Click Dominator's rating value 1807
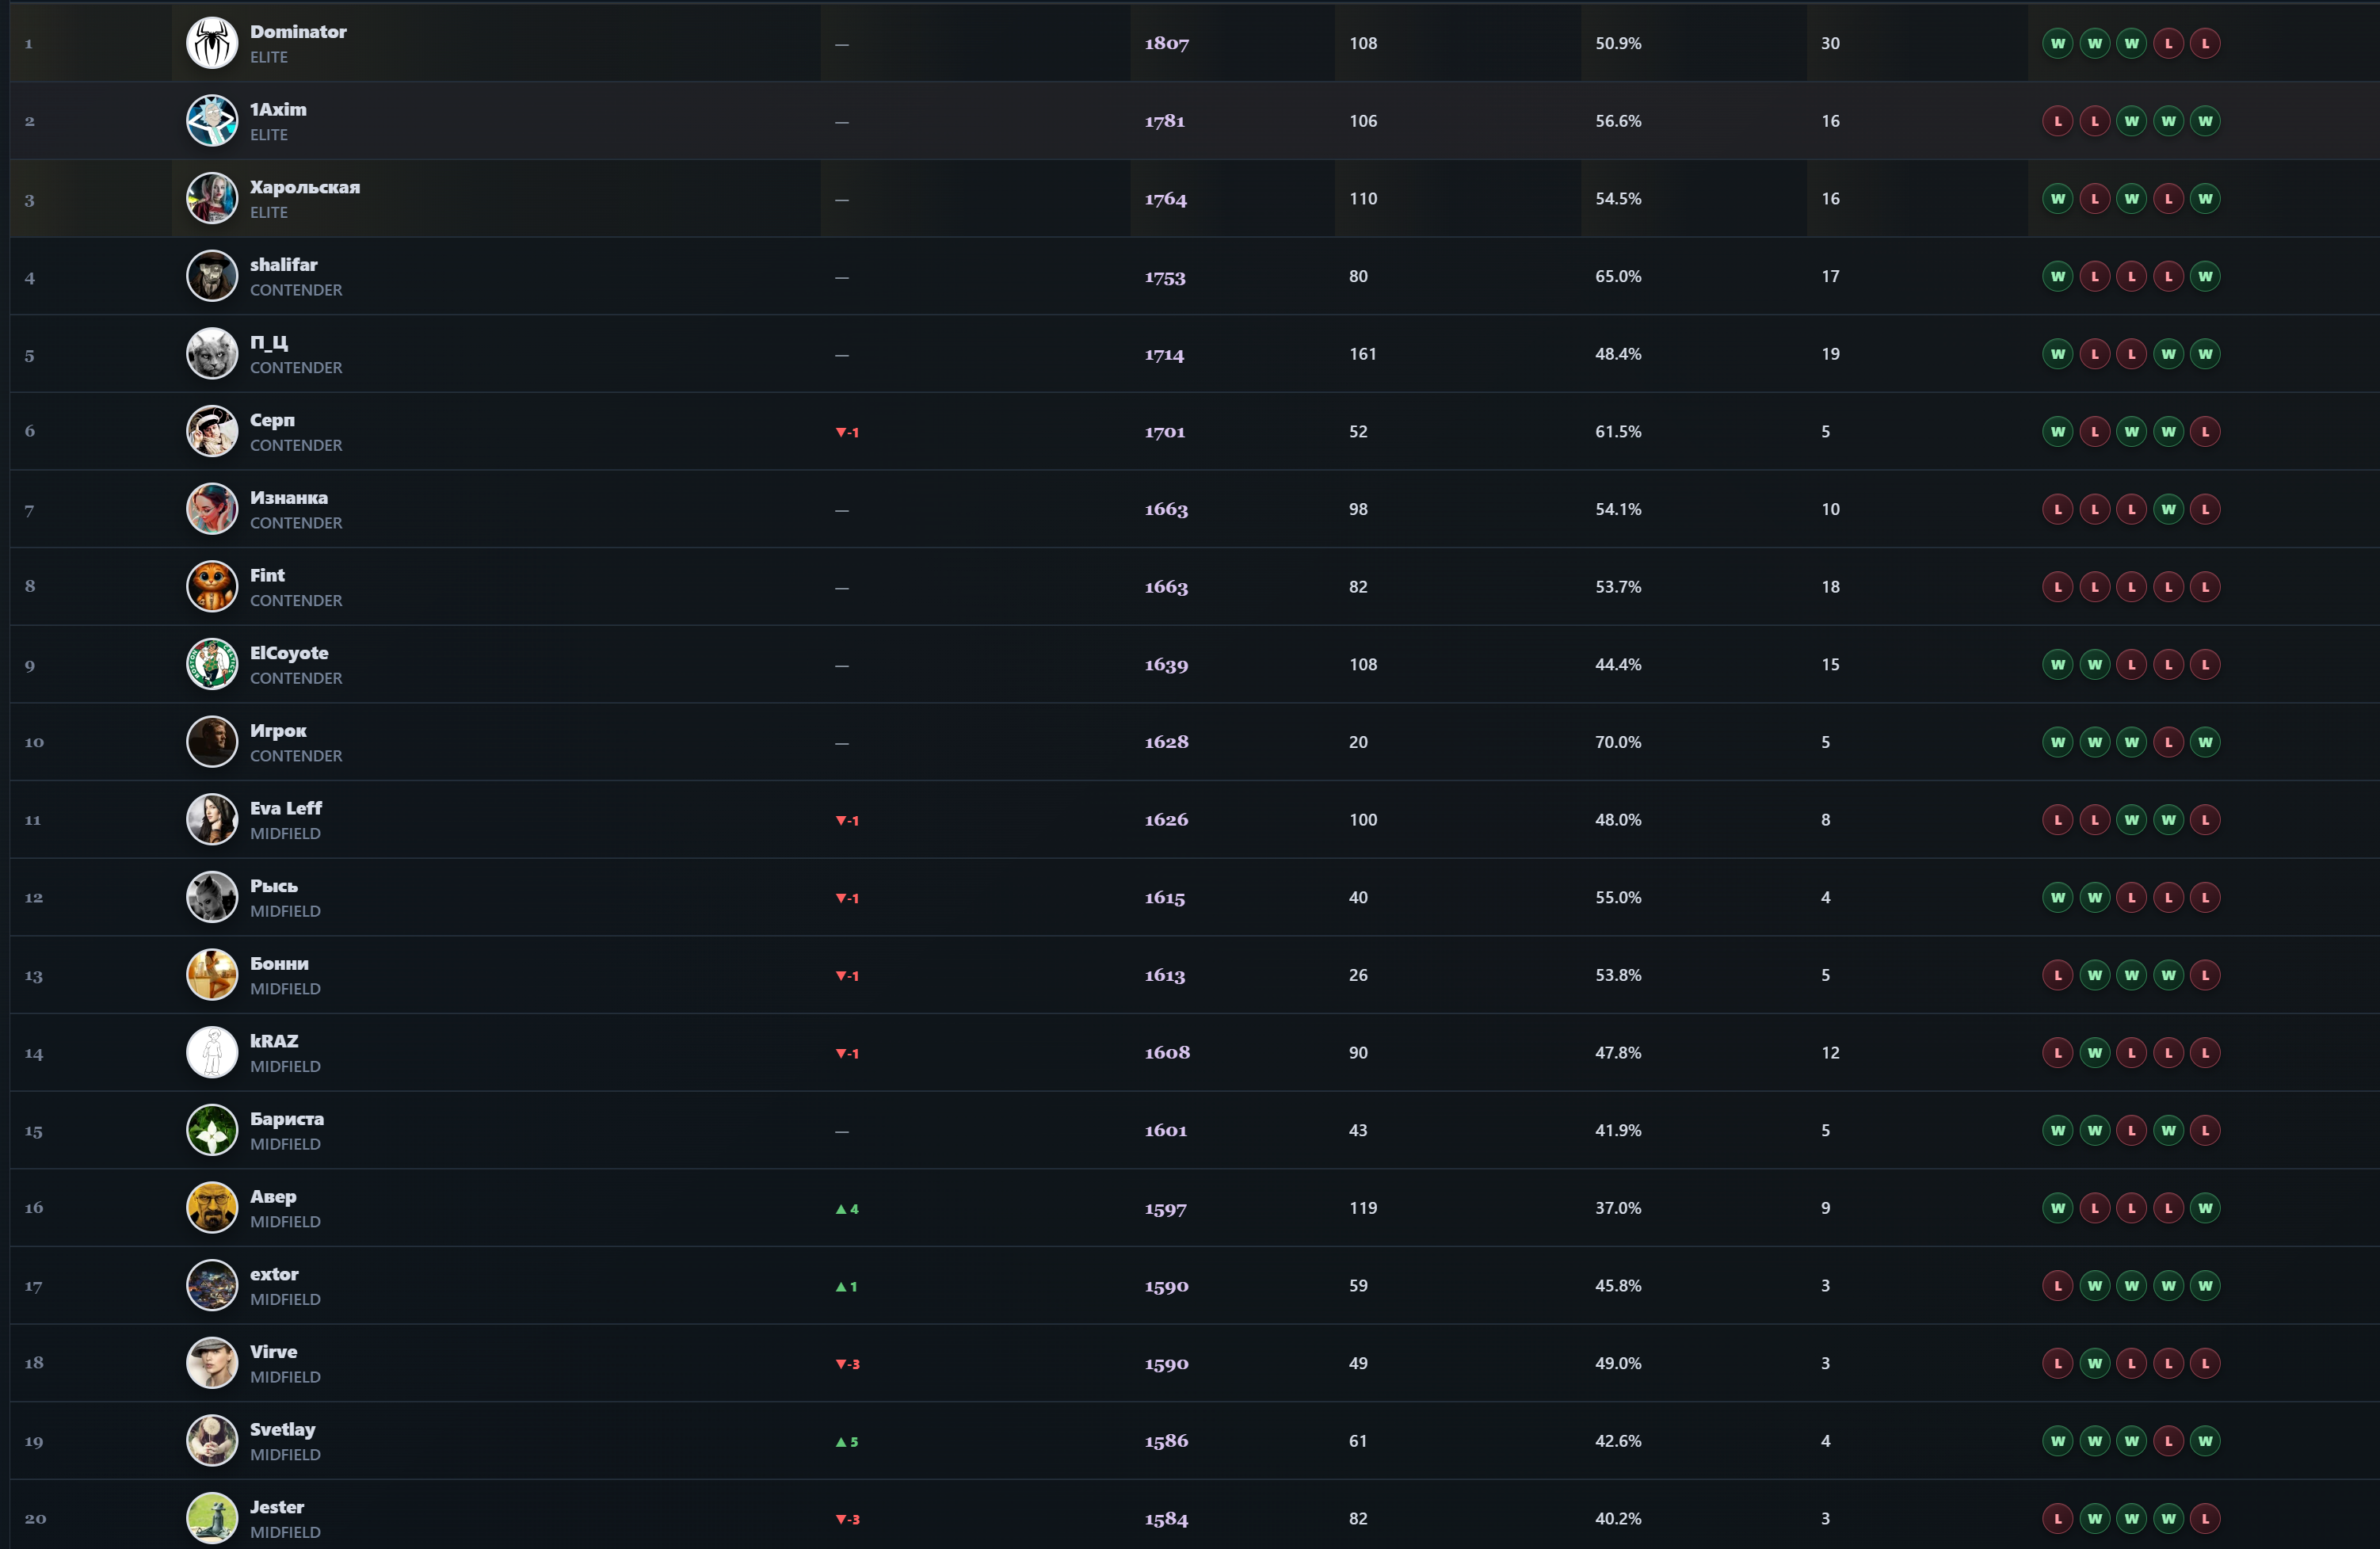The width and height of the screenshot is (2380, 1549). [x=1167, y=43]
